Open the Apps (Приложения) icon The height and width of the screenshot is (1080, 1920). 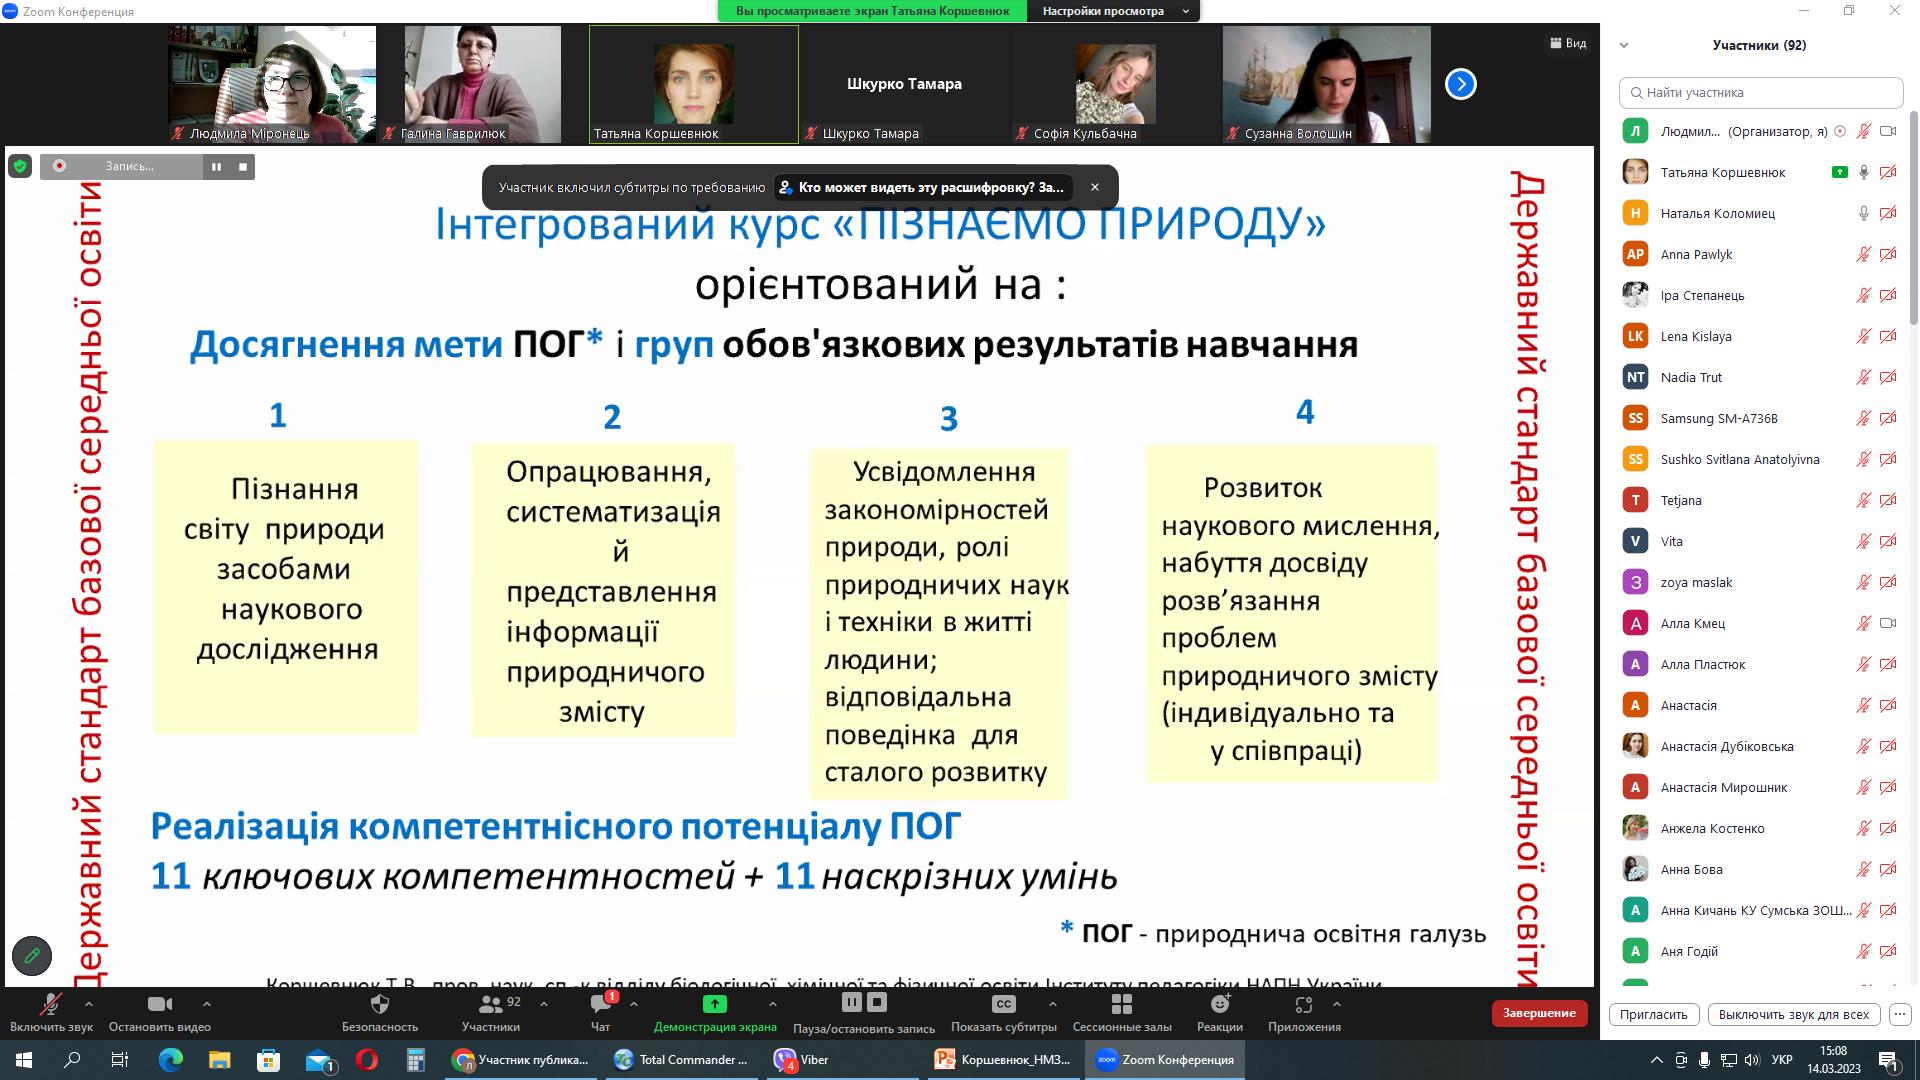click(1303, 1004)
